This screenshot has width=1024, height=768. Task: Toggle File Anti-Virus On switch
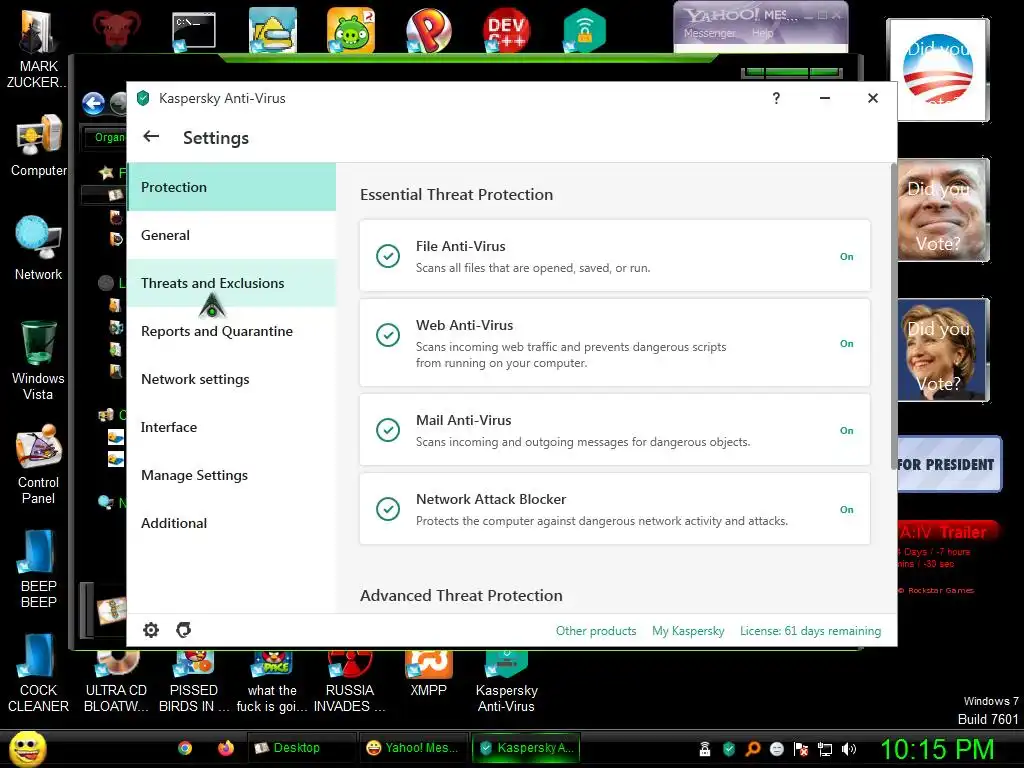tap(846, 257)
